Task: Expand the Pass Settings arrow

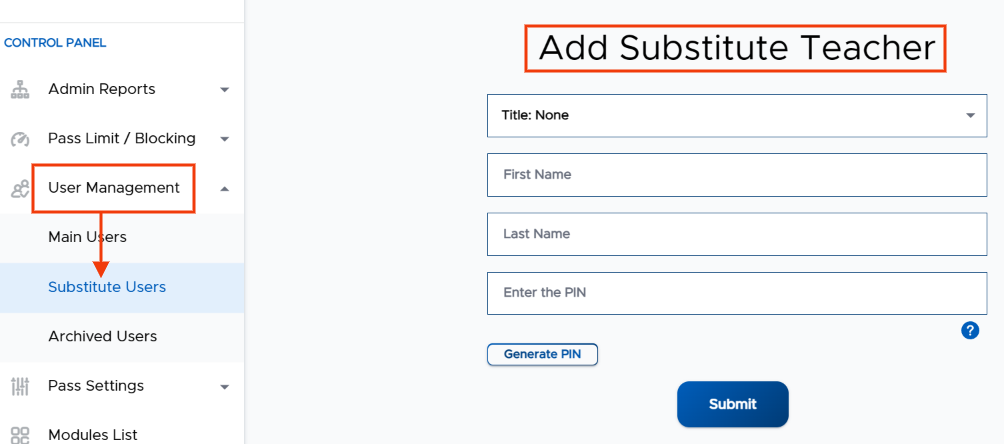Action: pos(224,387)
